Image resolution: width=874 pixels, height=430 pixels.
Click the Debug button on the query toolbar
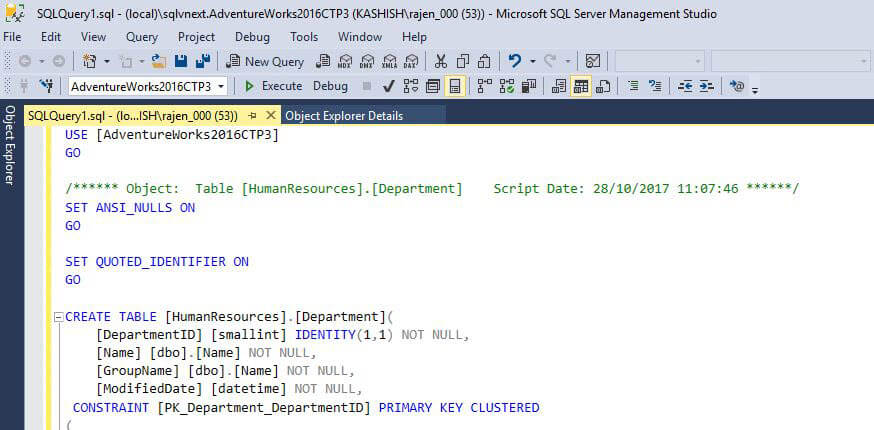(330, 86)
